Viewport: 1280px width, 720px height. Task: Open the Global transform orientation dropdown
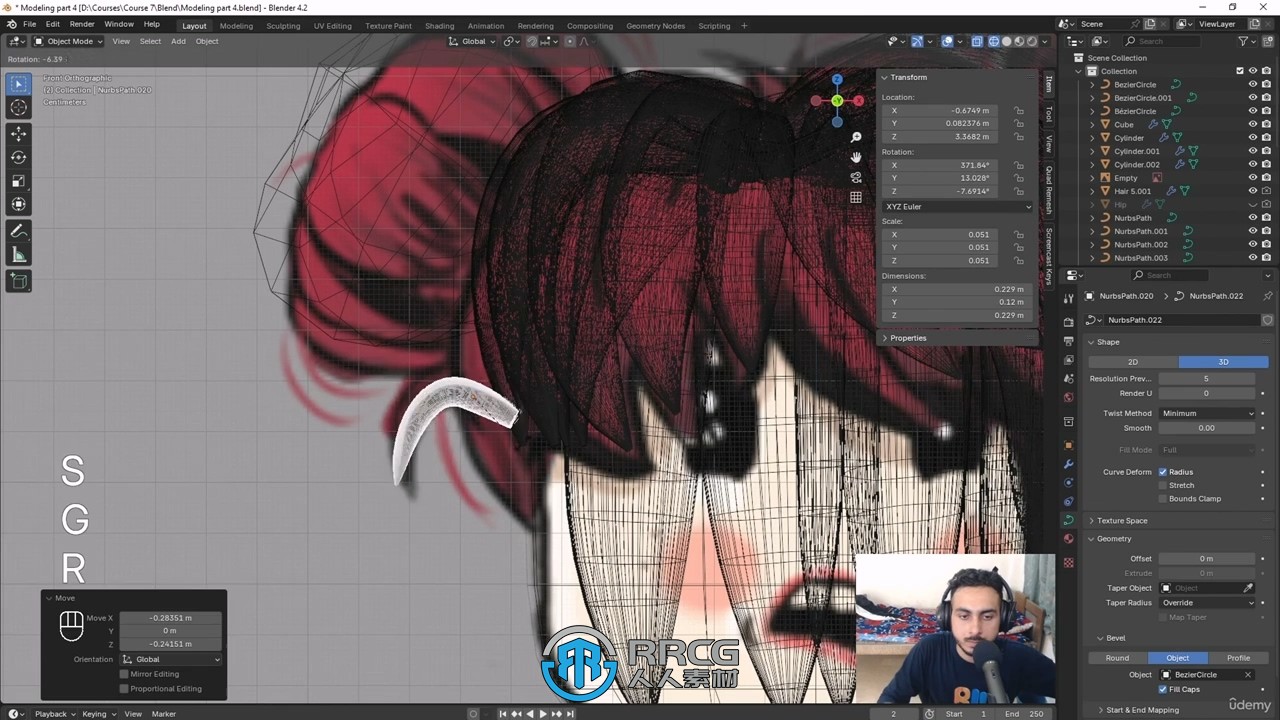tap(471, 41)
